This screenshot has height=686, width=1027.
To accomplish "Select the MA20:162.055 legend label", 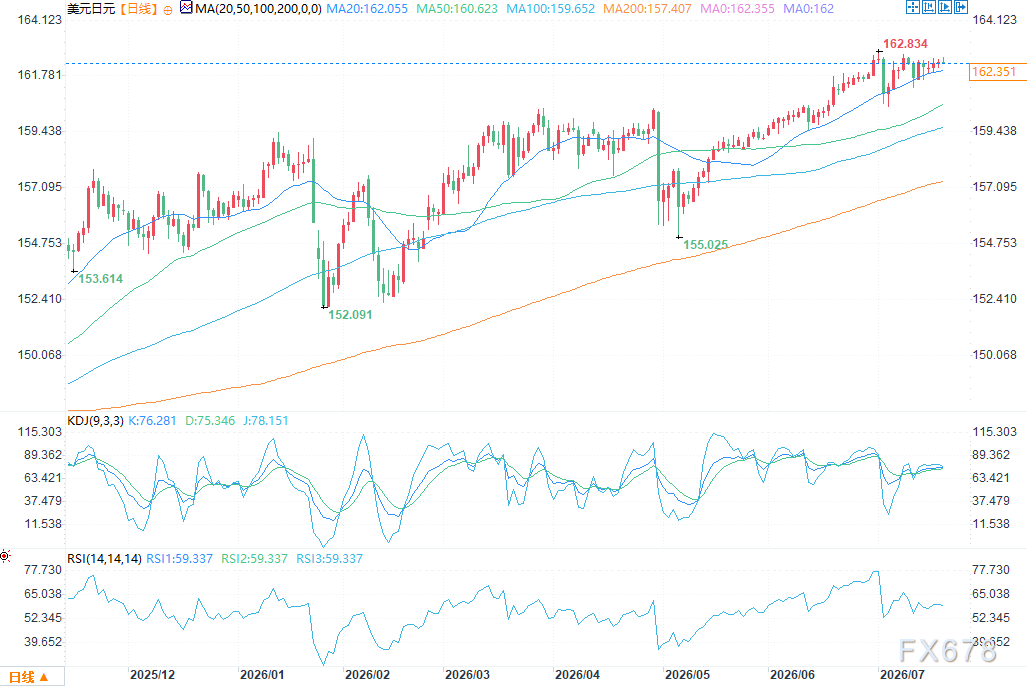I will tap(367, 9).
